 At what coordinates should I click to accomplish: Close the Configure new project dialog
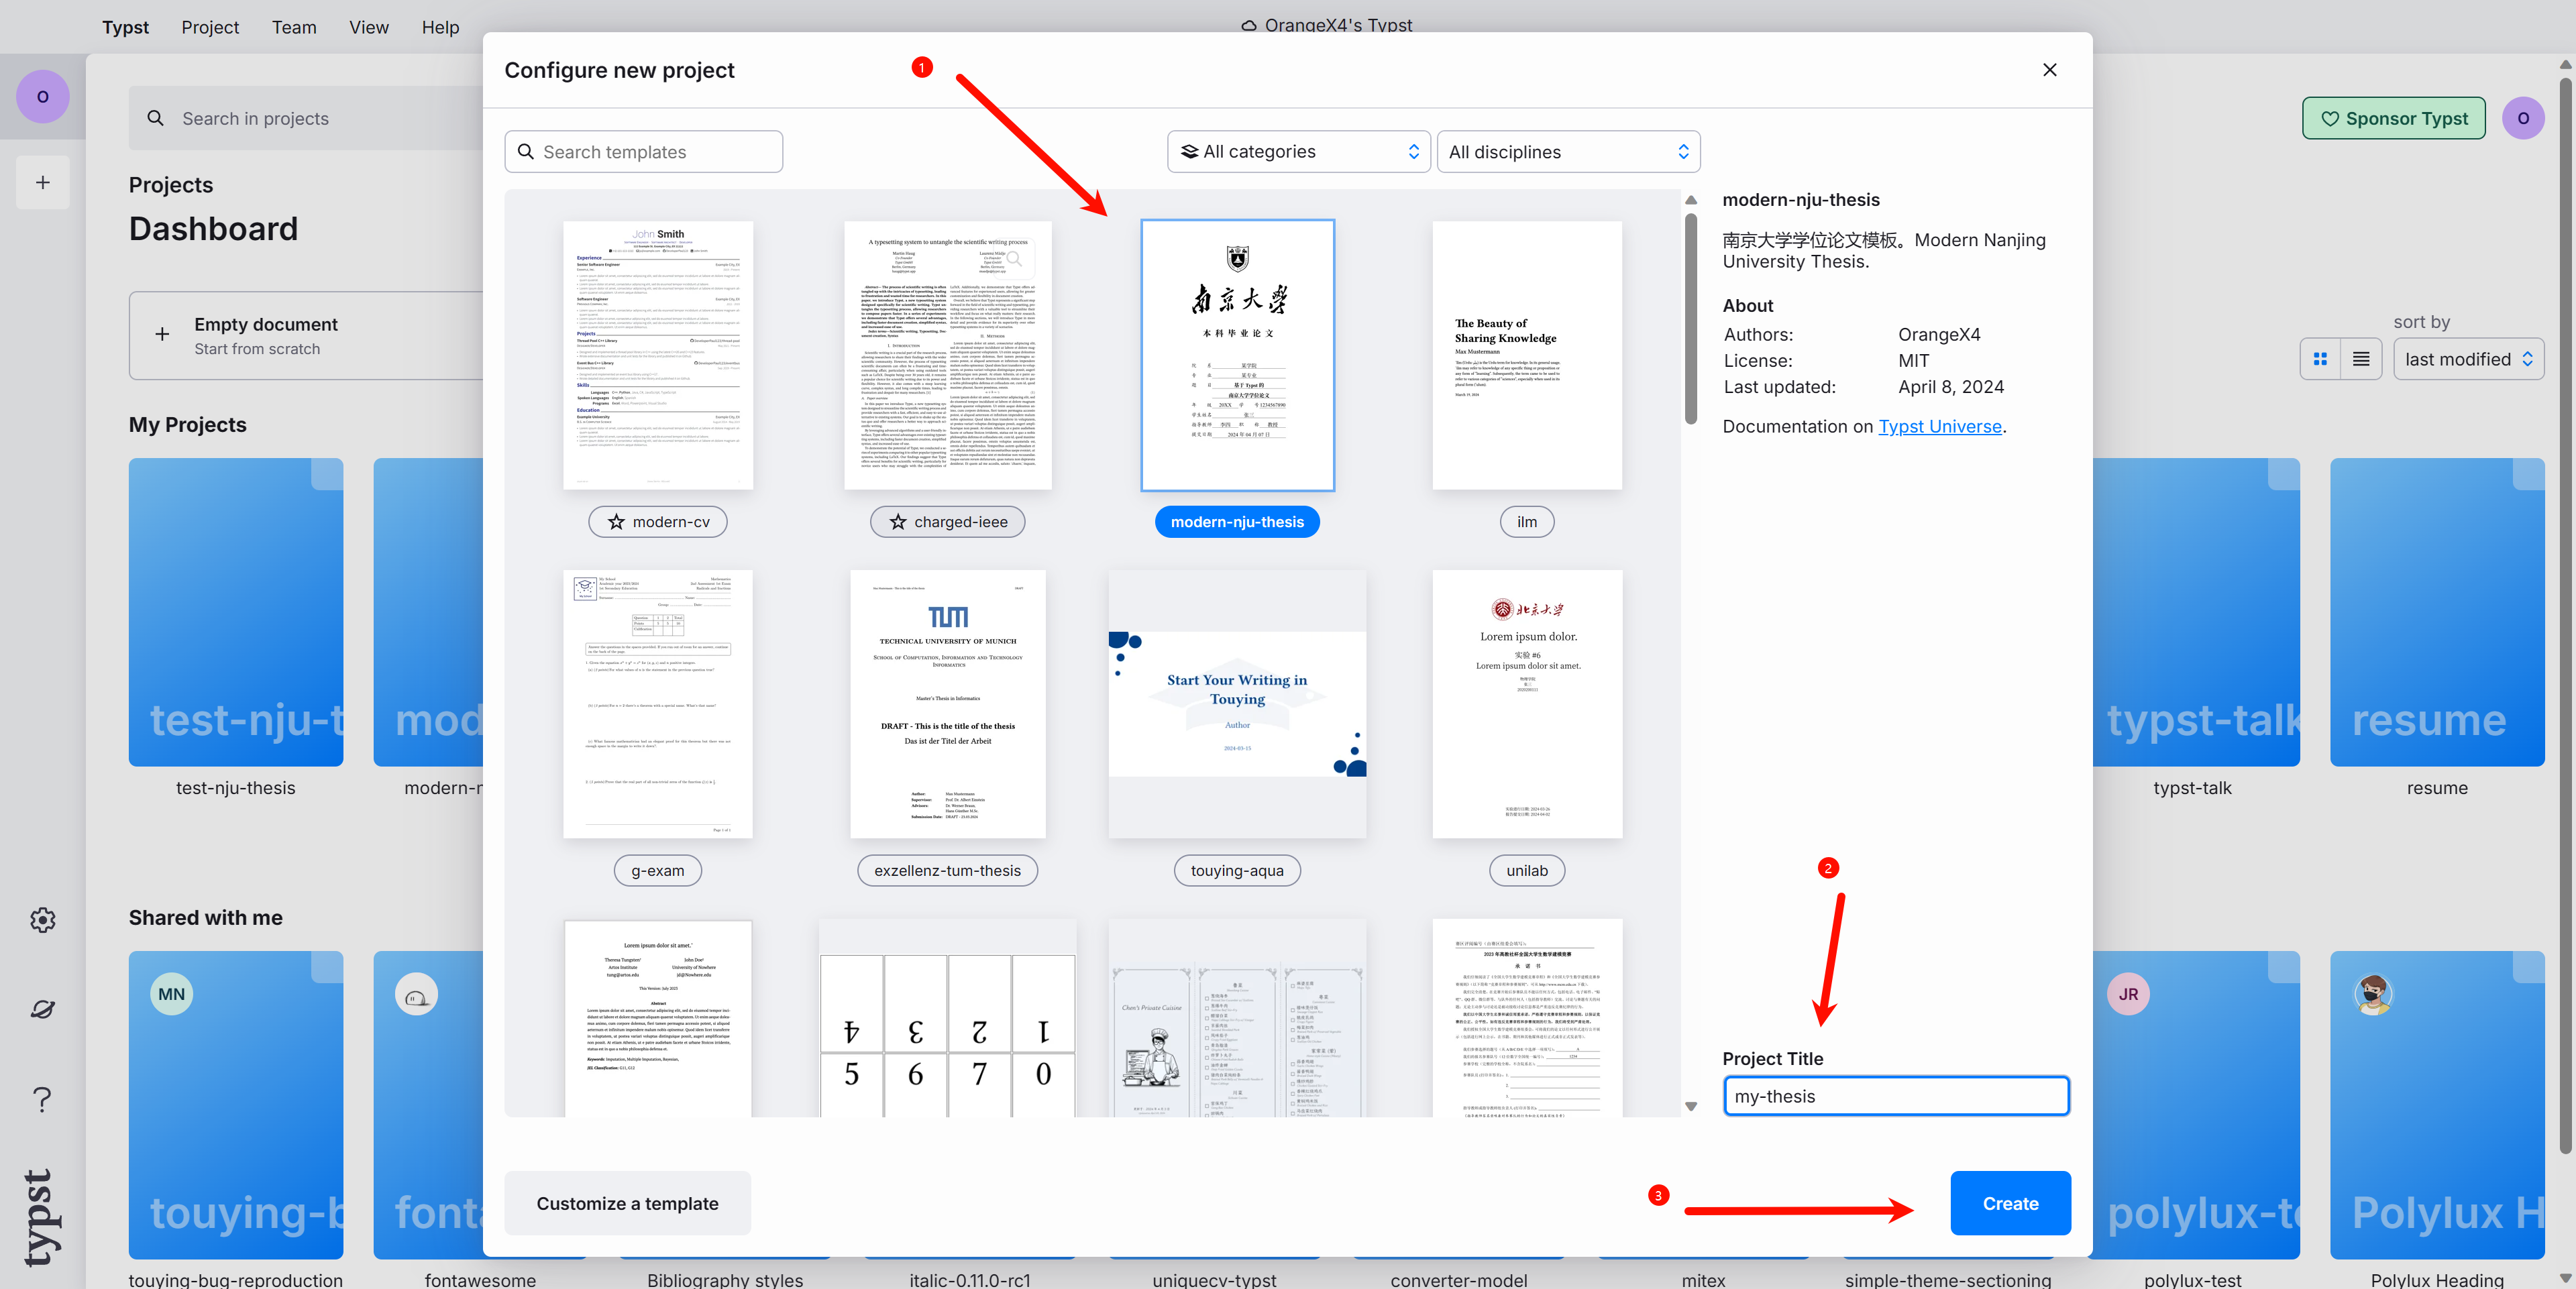click(2049, 70)
